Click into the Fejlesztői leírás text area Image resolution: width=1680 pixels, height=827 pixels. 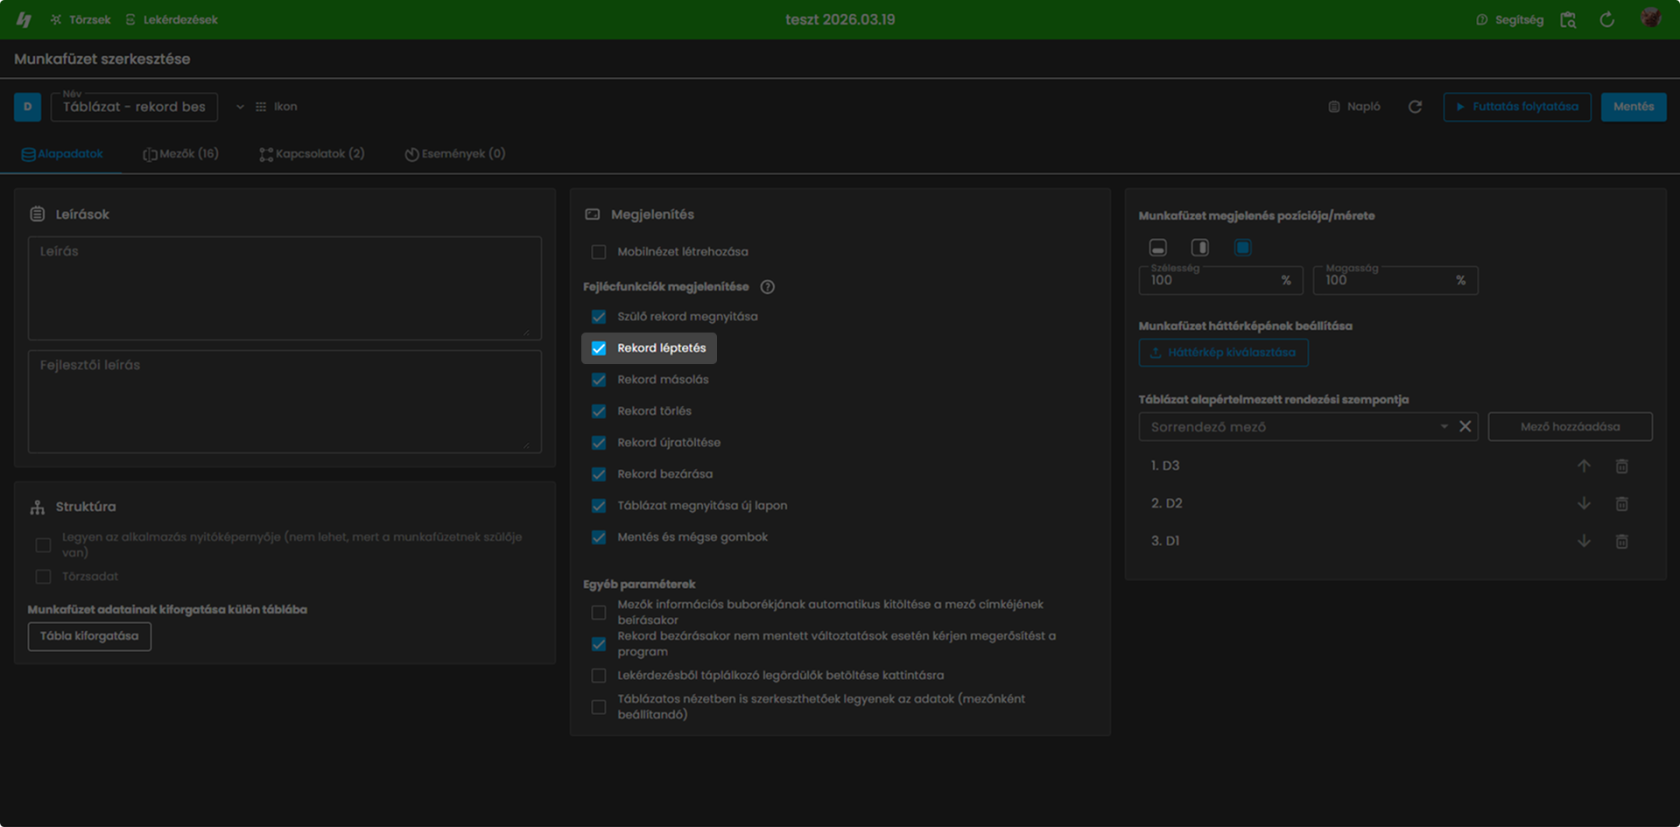pyautogui.click(x=285, y=401)
